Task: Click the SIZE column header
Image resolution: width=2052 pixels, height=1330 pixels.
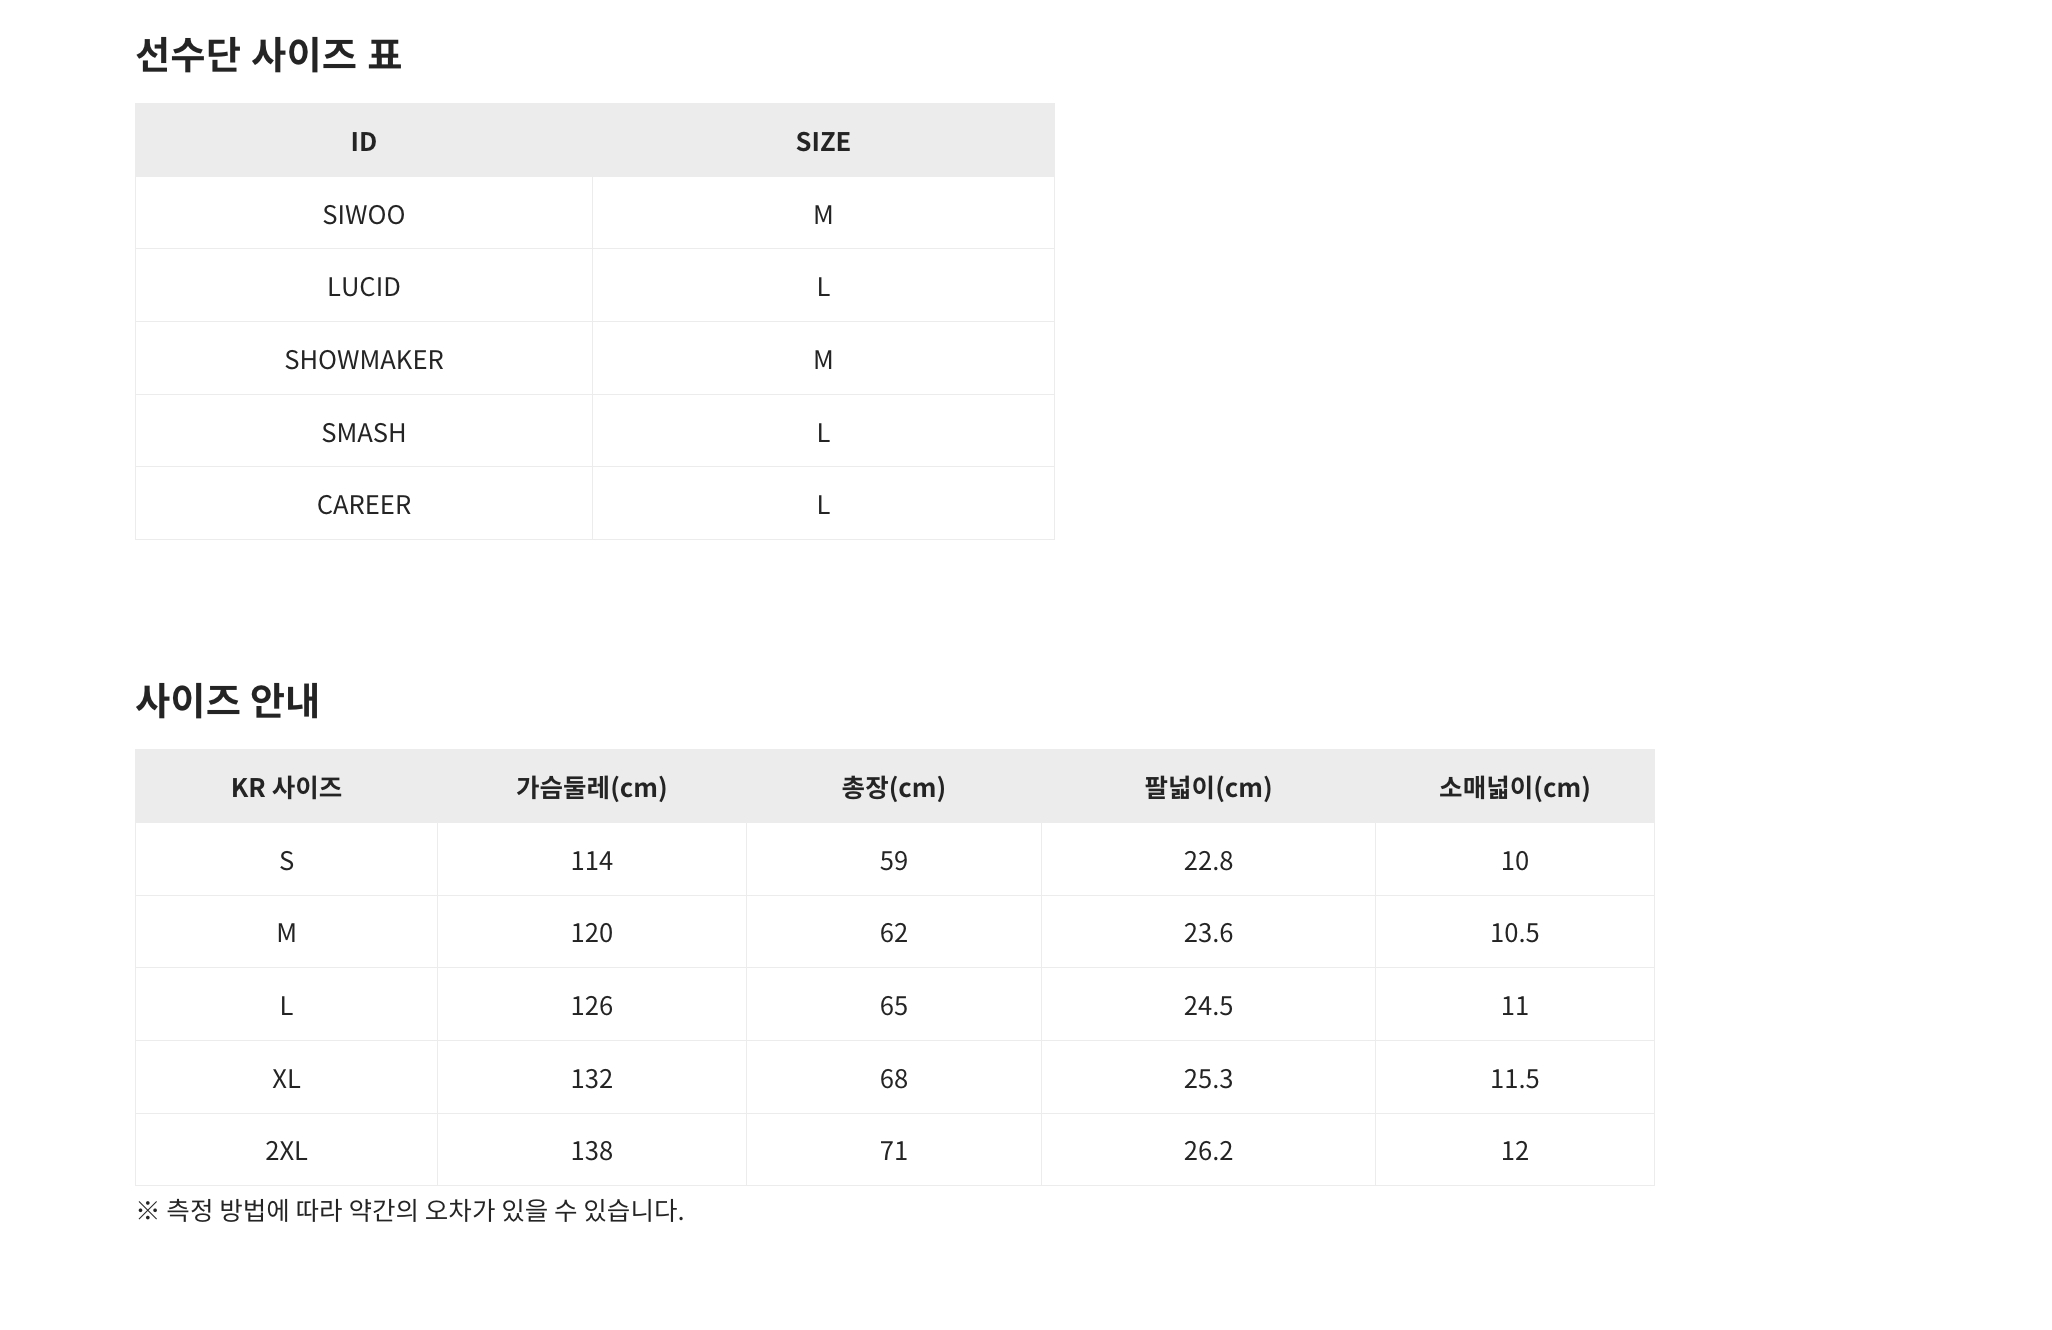Action: (822, 141)
